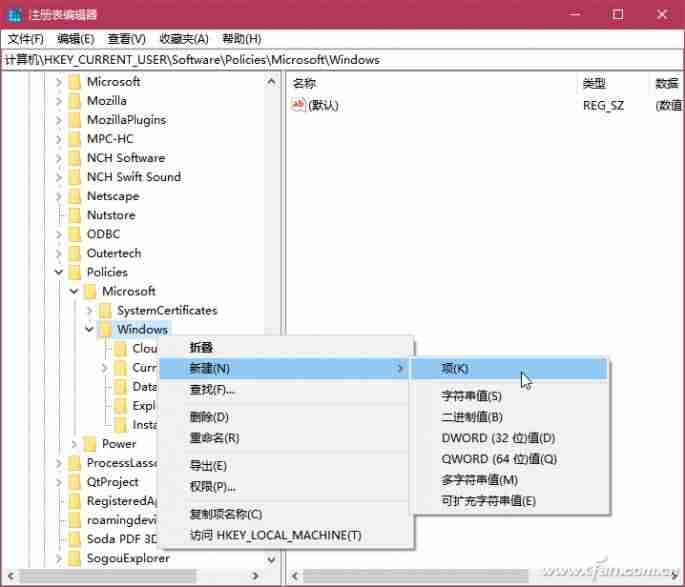The height and width of the screenshot is (587, 685).
Task: Click the tree pane scroll-down arrow
Action: point(271,559)
